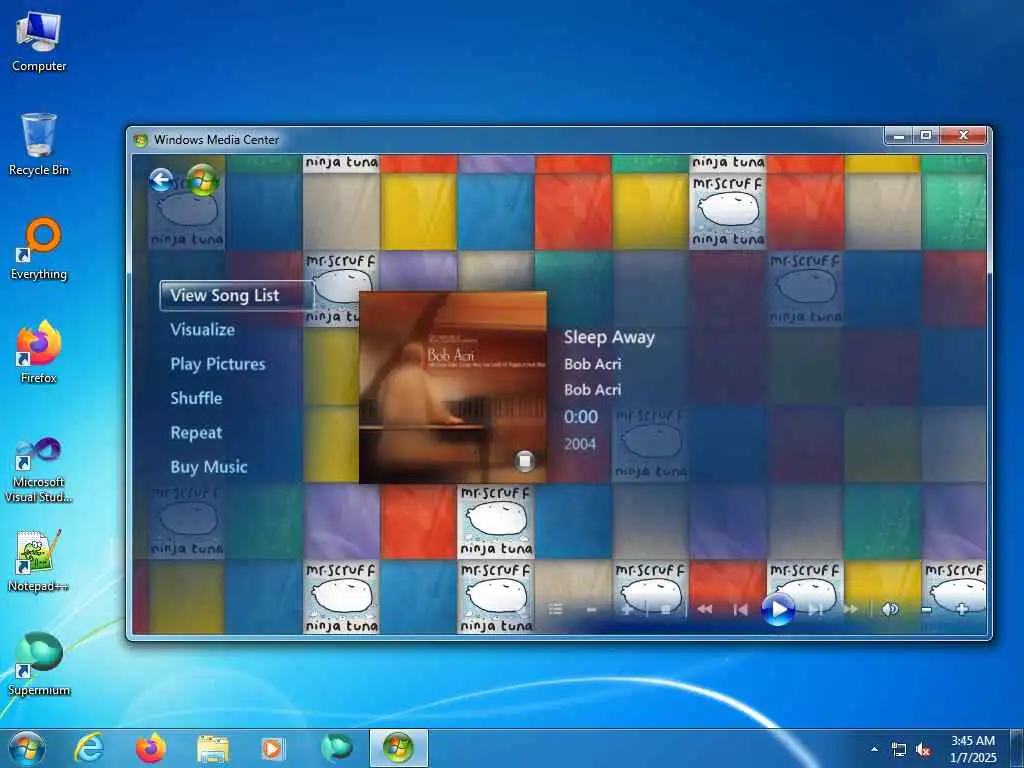Click Media Center title bar icon
Image resolution: width=1024 pixels, height=768 pixels.
[140, 140]
